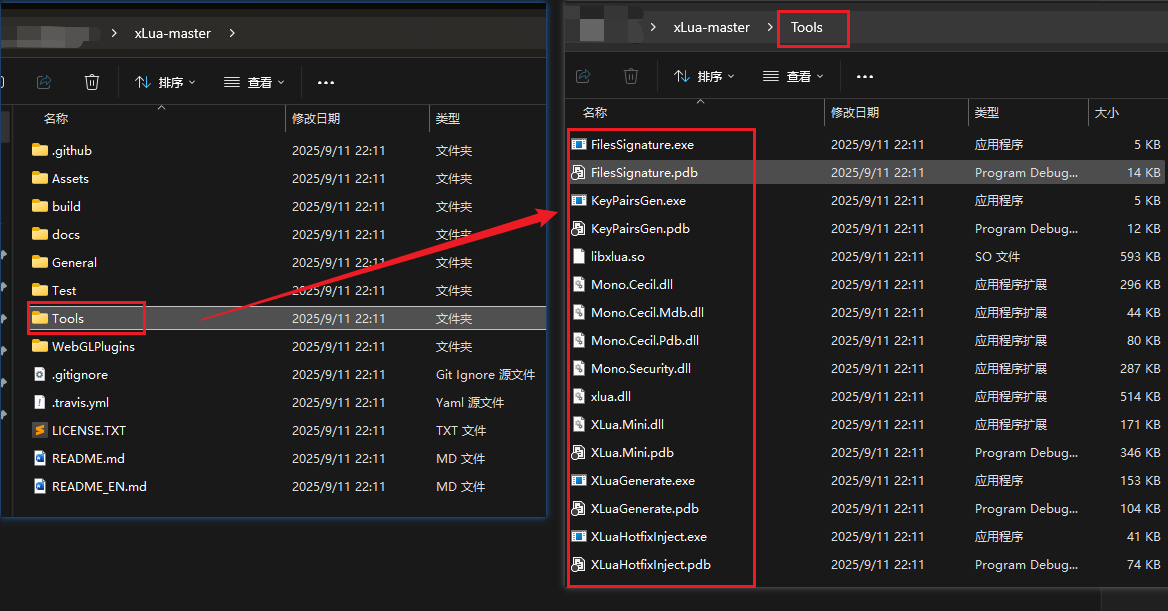Click the SO 文件 type cell
Image resolution: width=1168 pixels, height=611 pixels.
click(997, 256)
